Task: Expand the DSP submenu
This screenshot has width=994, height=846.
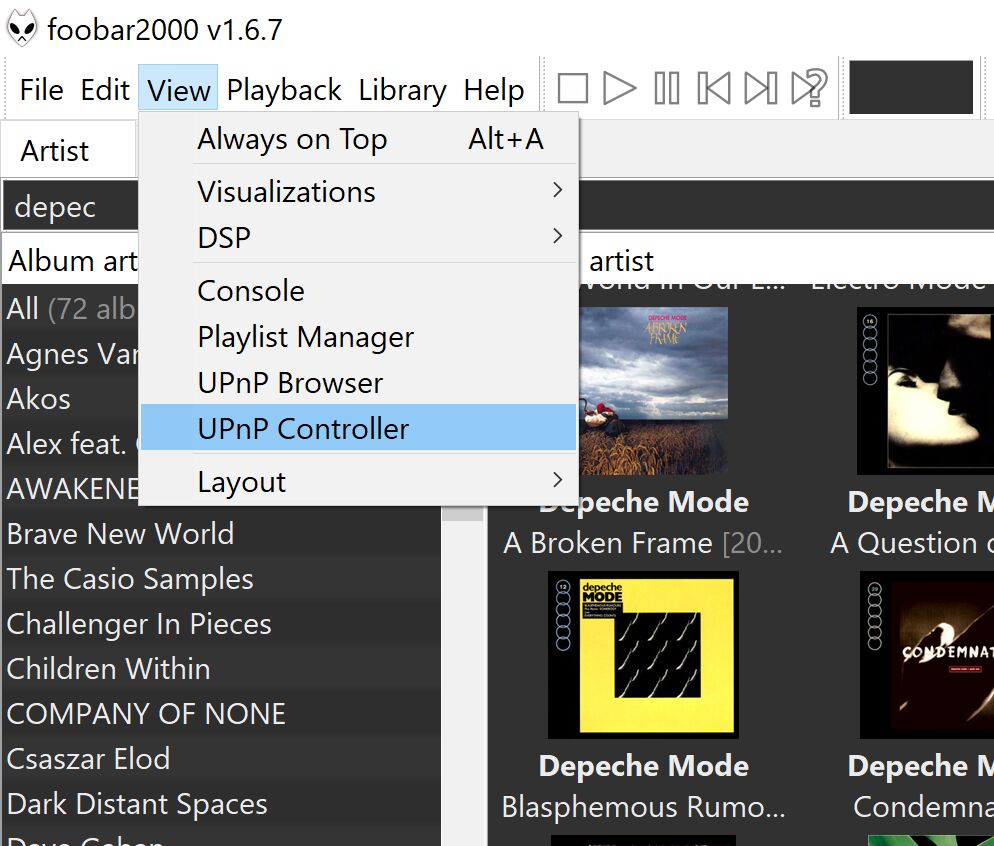Action: tap(358, 238)
